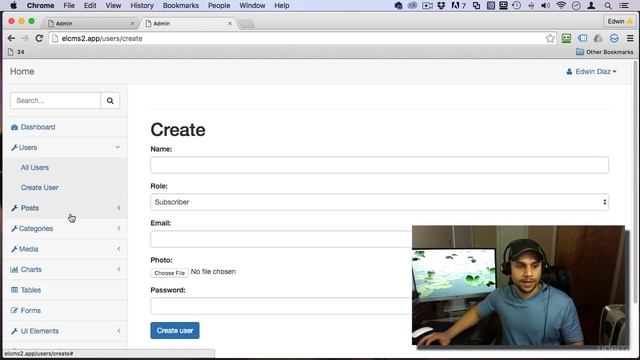This screenshot has width=640, height=360.
Task: Click the Wi-Fi icon in menu bar
Action: coord(561,5)
